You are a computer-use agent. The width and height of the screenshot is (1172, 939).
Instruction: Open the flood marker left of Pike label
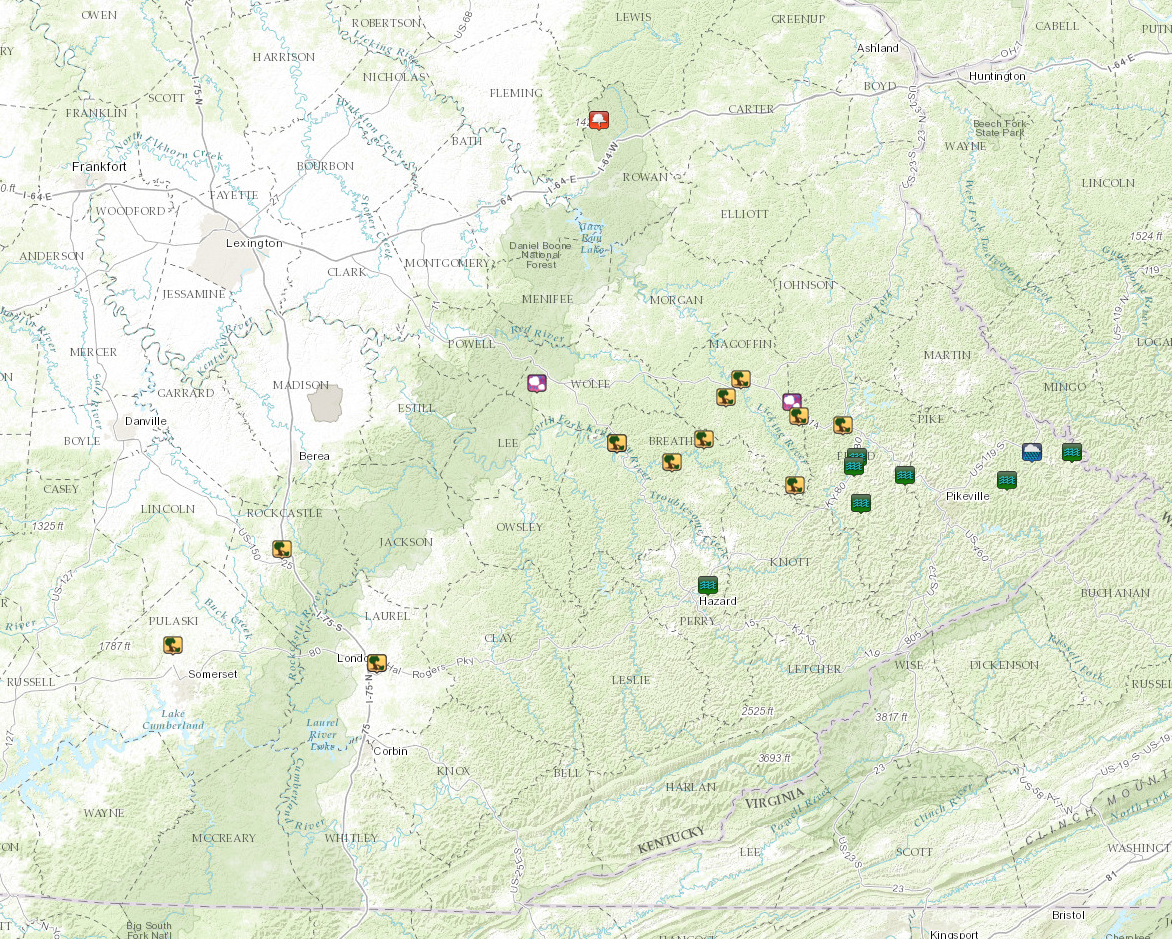904,475
